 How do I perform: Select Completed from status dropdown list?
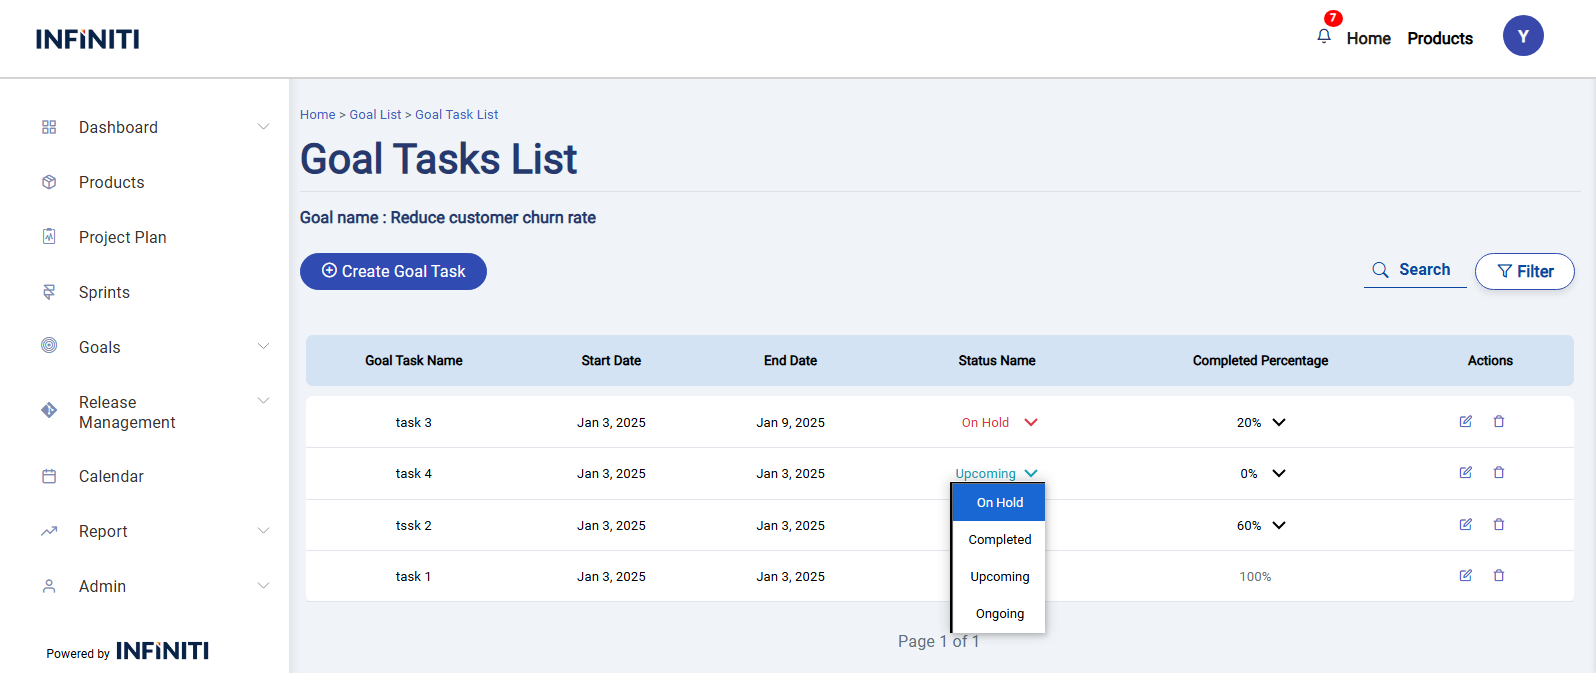tap(999, 540)
